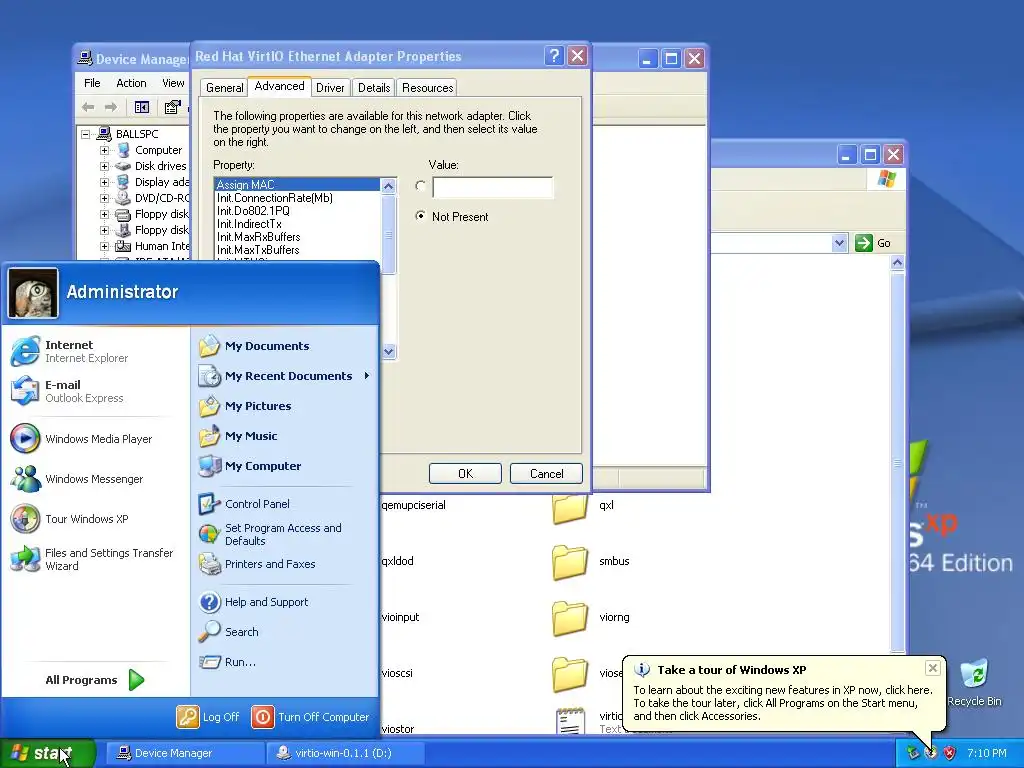Expand the Human Interface Devices node
Screen dimensions: 1024x768
point(104,246)
